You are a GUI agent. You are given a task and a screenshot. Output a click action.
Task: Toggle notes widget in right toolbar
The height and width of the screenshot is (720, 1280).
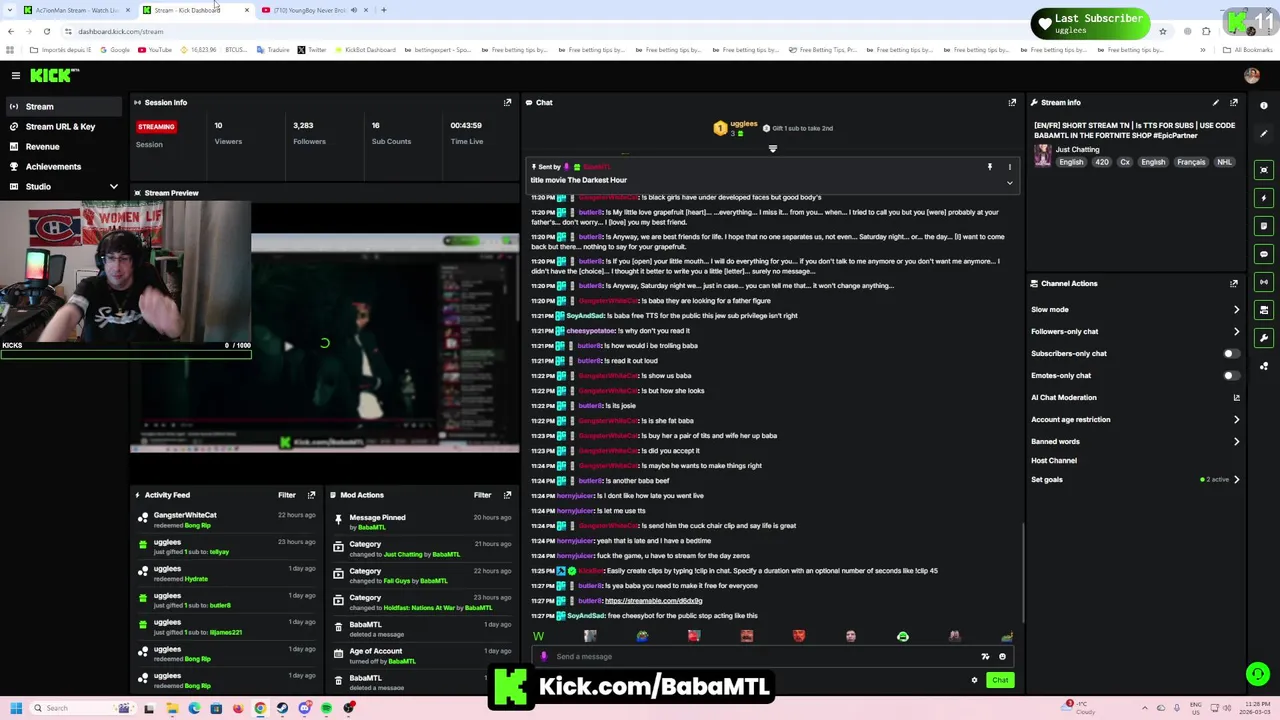[x=1264, y=226]
